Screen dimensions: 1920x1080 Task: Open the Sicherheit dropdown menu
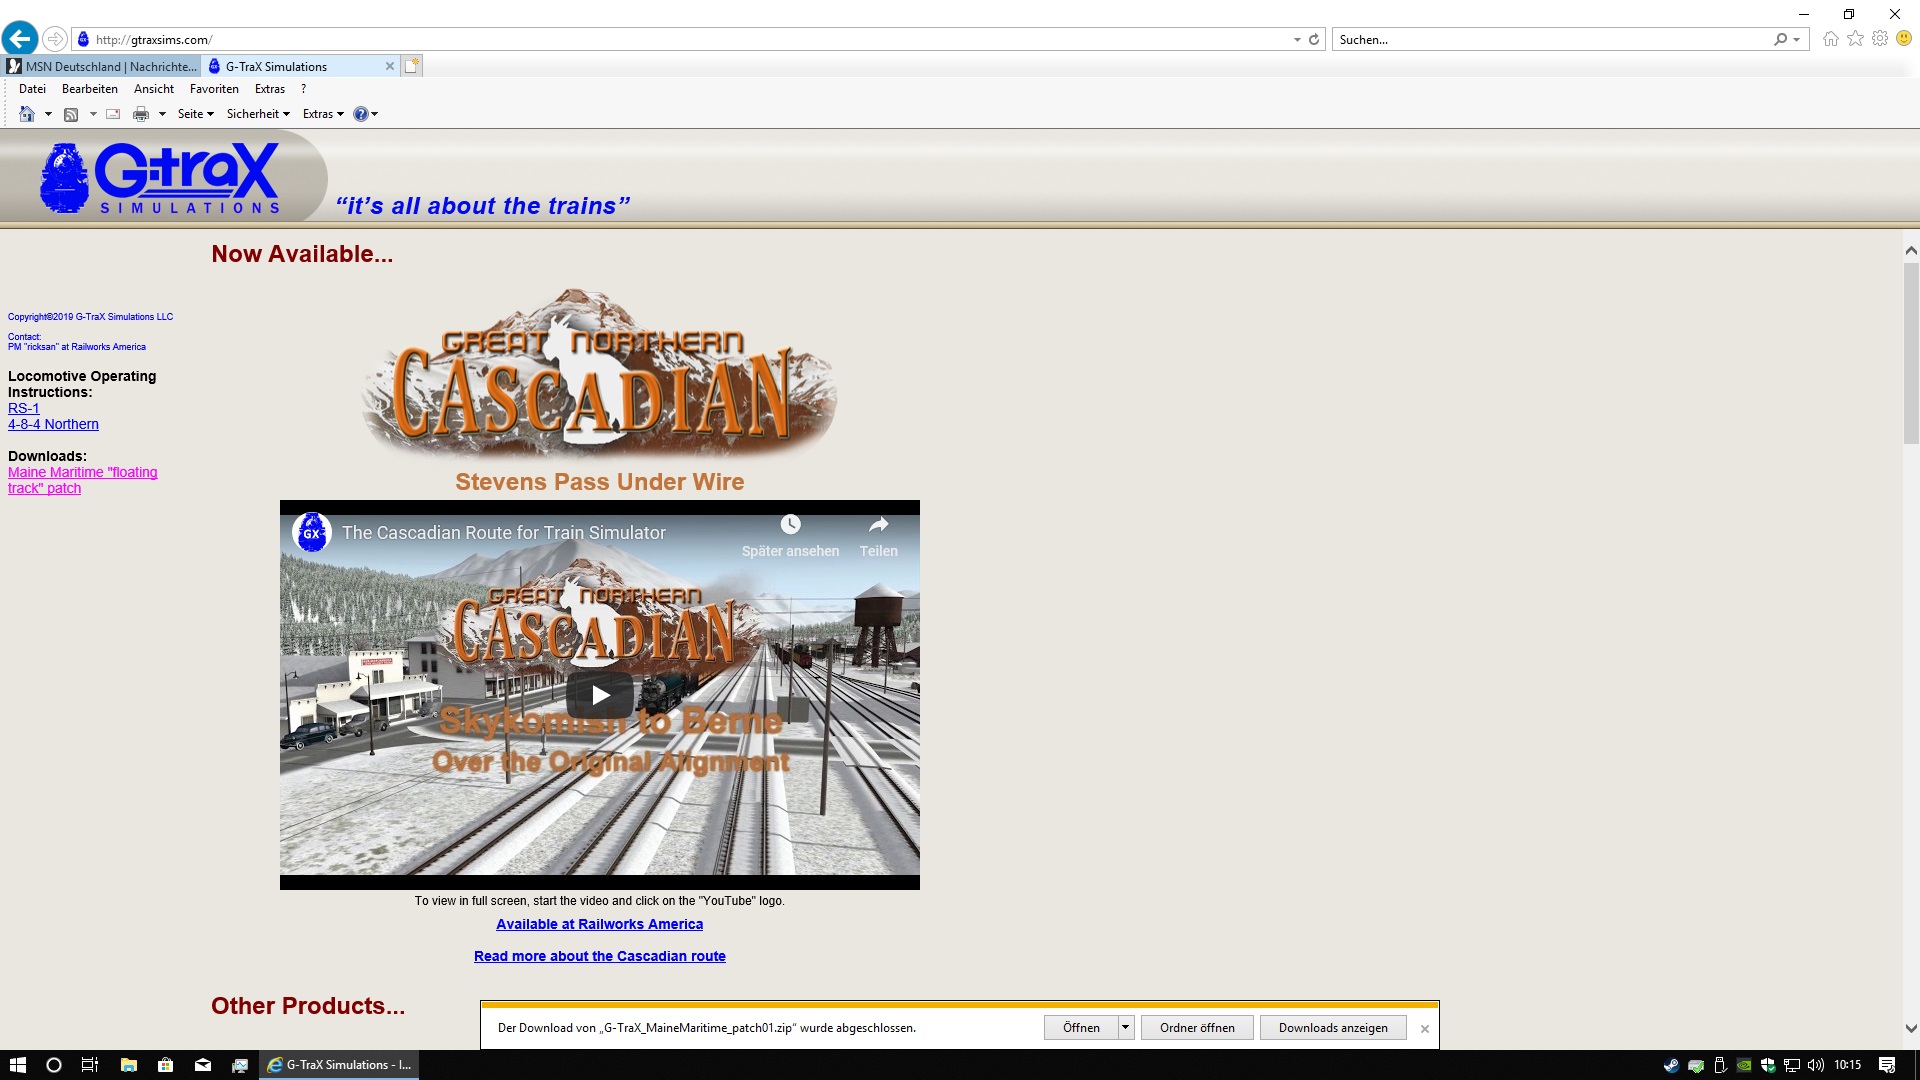point(258,114)
